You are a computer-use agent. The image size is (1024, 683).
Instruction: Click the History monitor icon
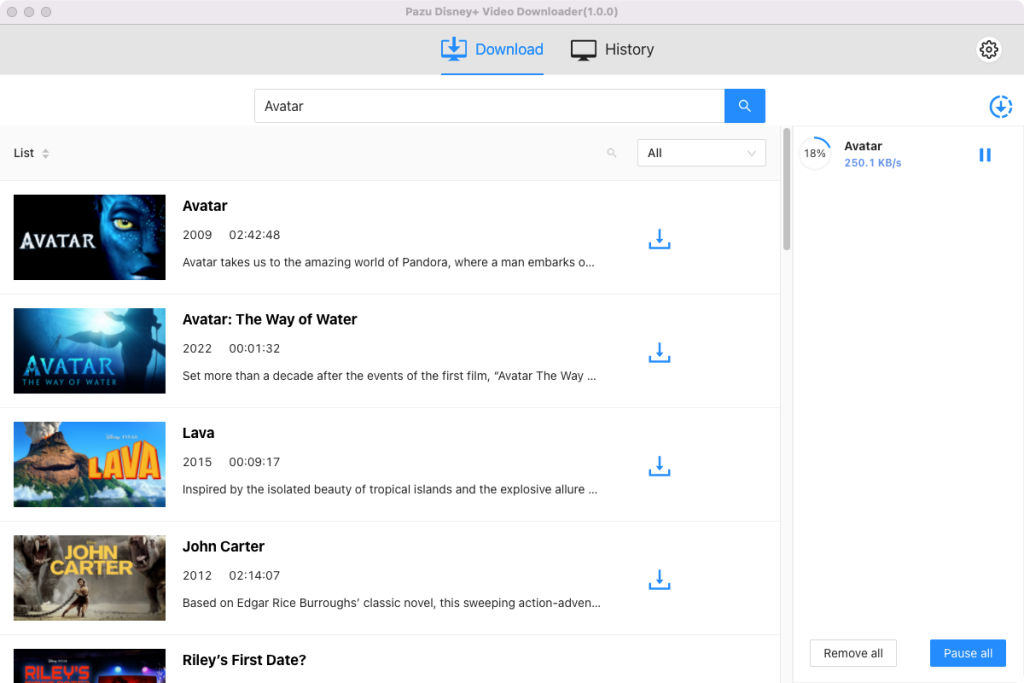583,50
